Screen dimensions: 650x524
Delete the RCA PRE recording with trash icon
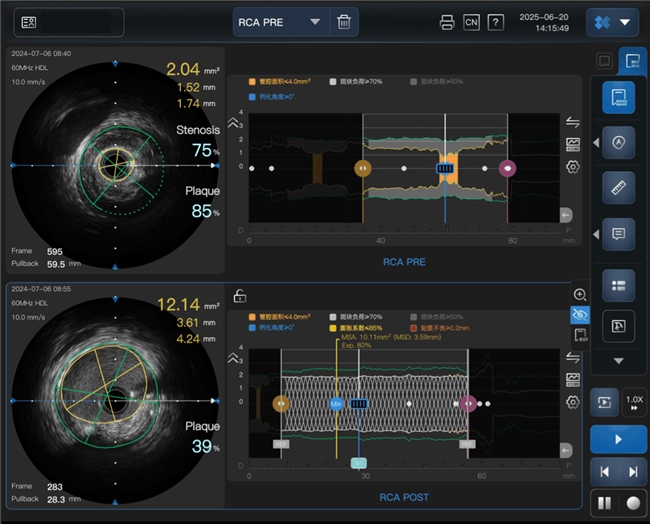(344, 22)
